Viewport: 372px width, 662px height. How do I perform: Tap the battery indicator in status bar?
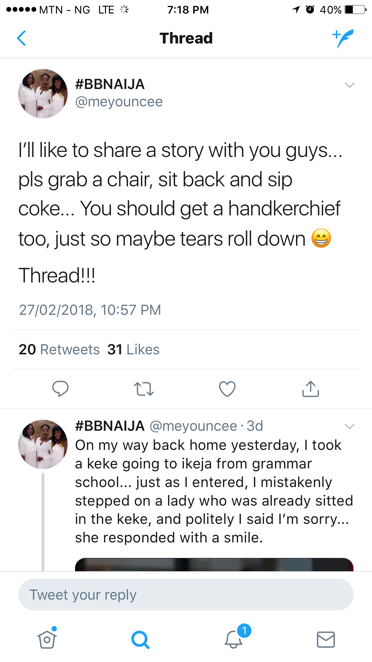click(x=356, y=10)
